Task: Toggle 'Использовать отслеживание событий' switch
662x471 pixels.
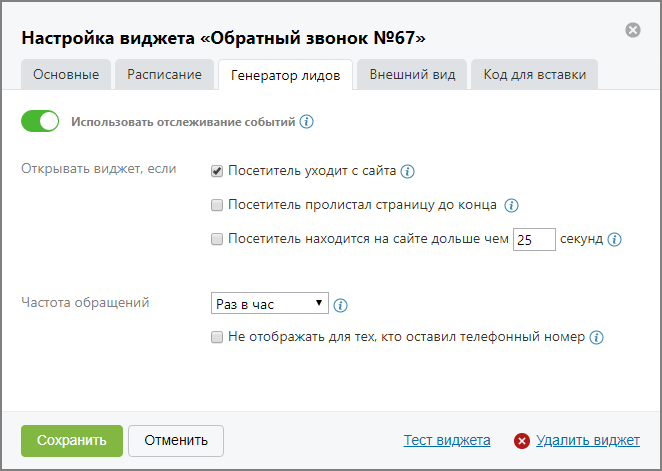Action: (x=40, y=121)
